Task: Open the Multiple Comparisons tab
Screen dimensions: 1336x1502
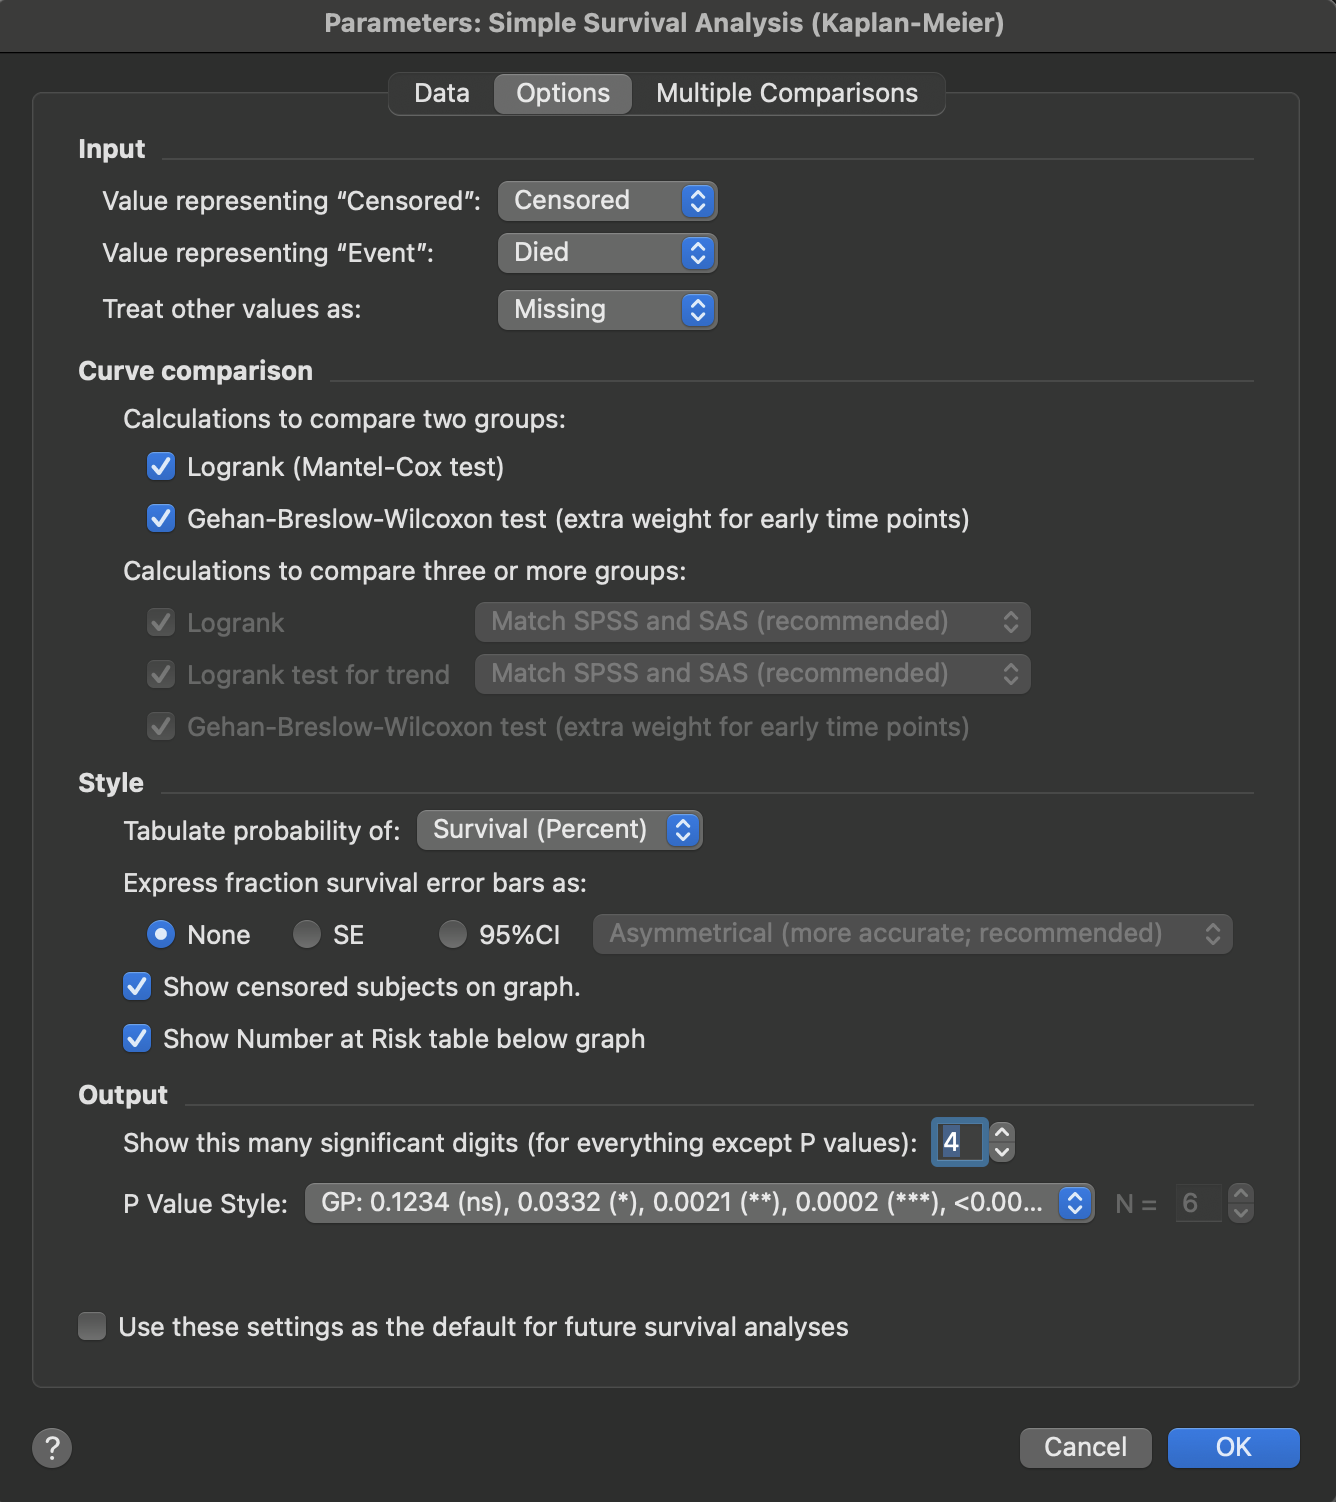Action: pyautogui.click(x=786, y=94)
